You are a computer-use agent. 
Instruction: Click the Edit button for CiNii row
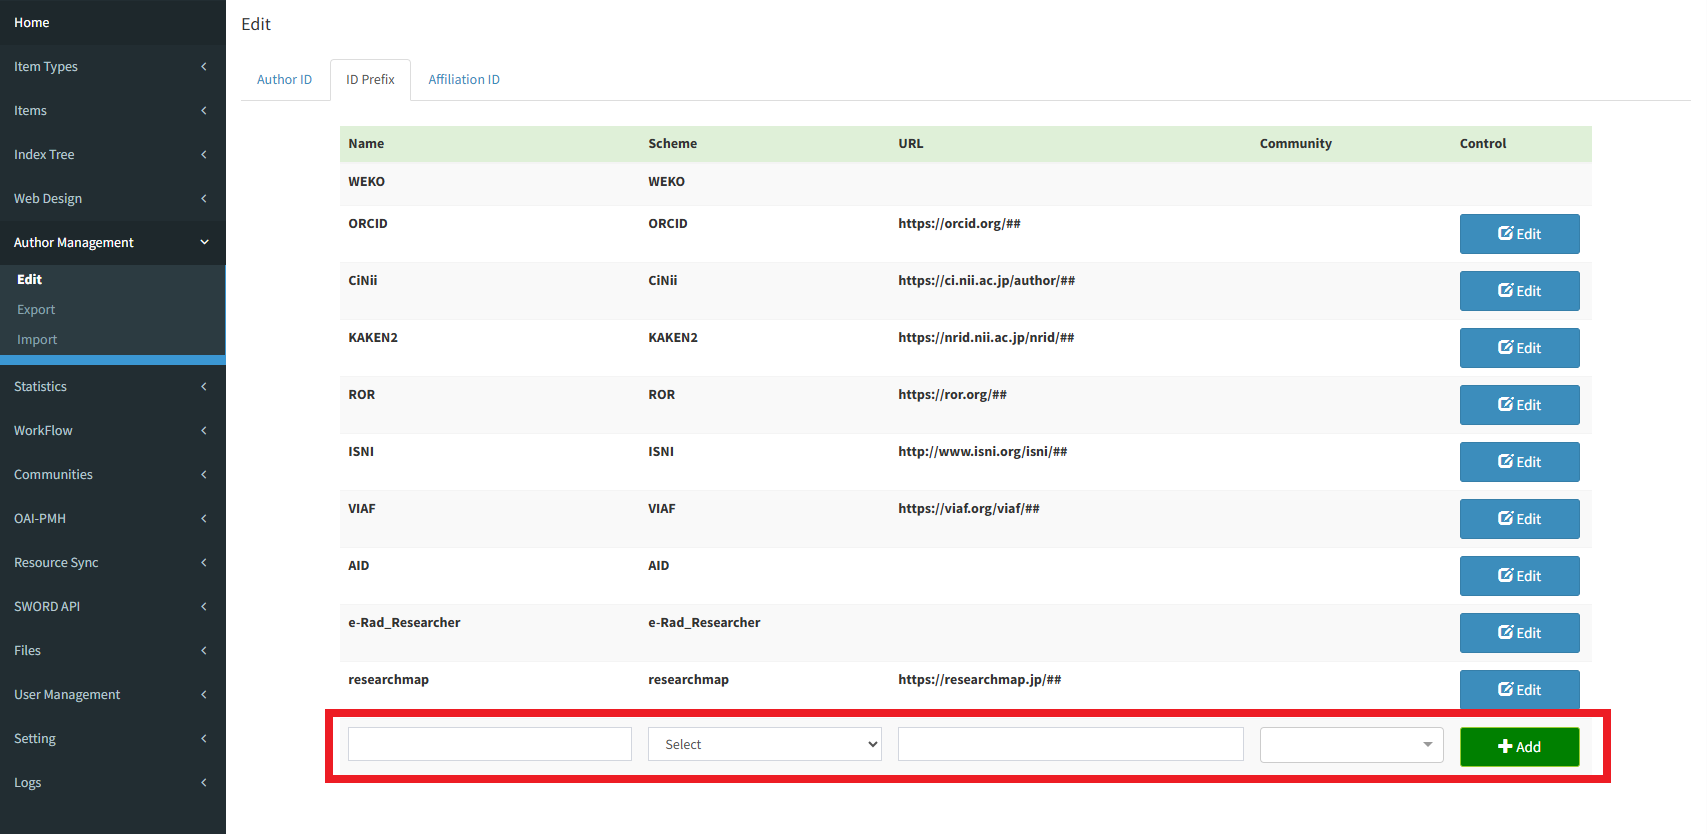(1518, 291)
